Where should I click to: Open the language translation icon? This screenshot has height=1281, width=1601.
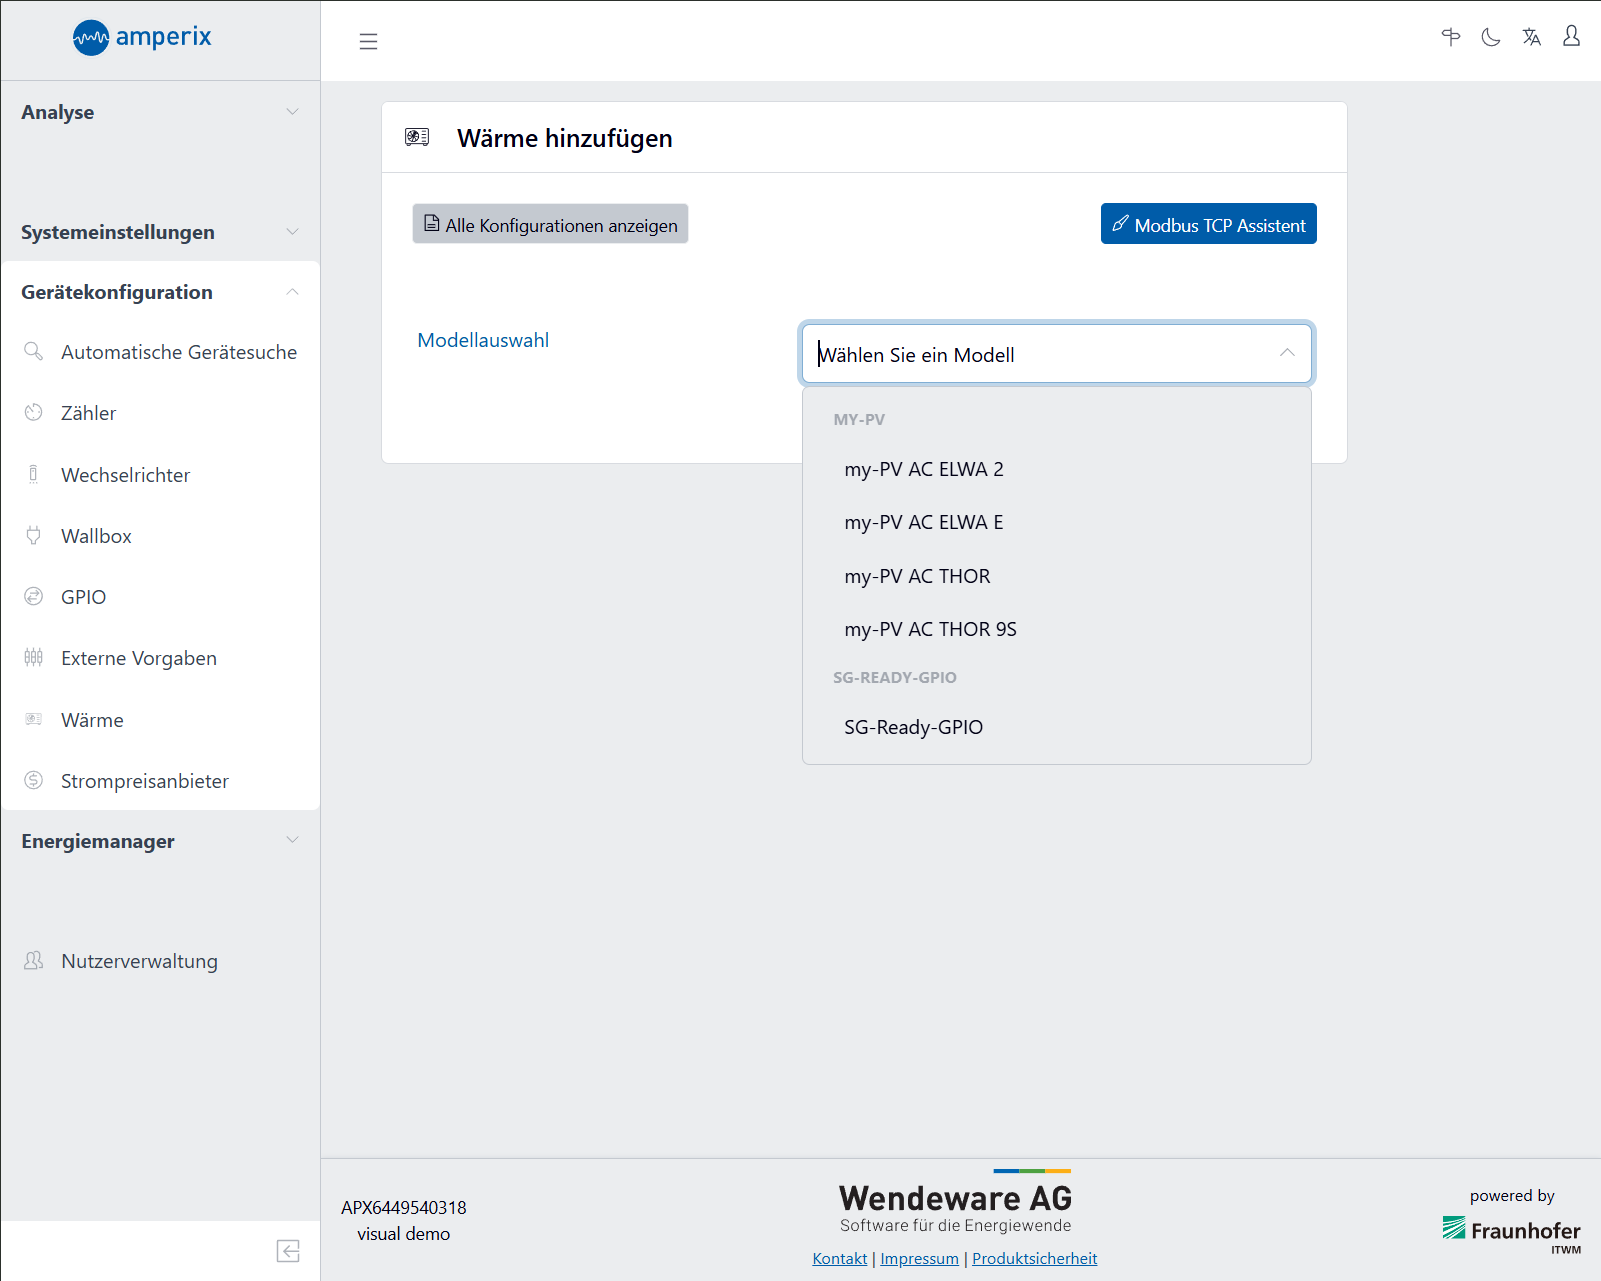[x=1531, y=38]
